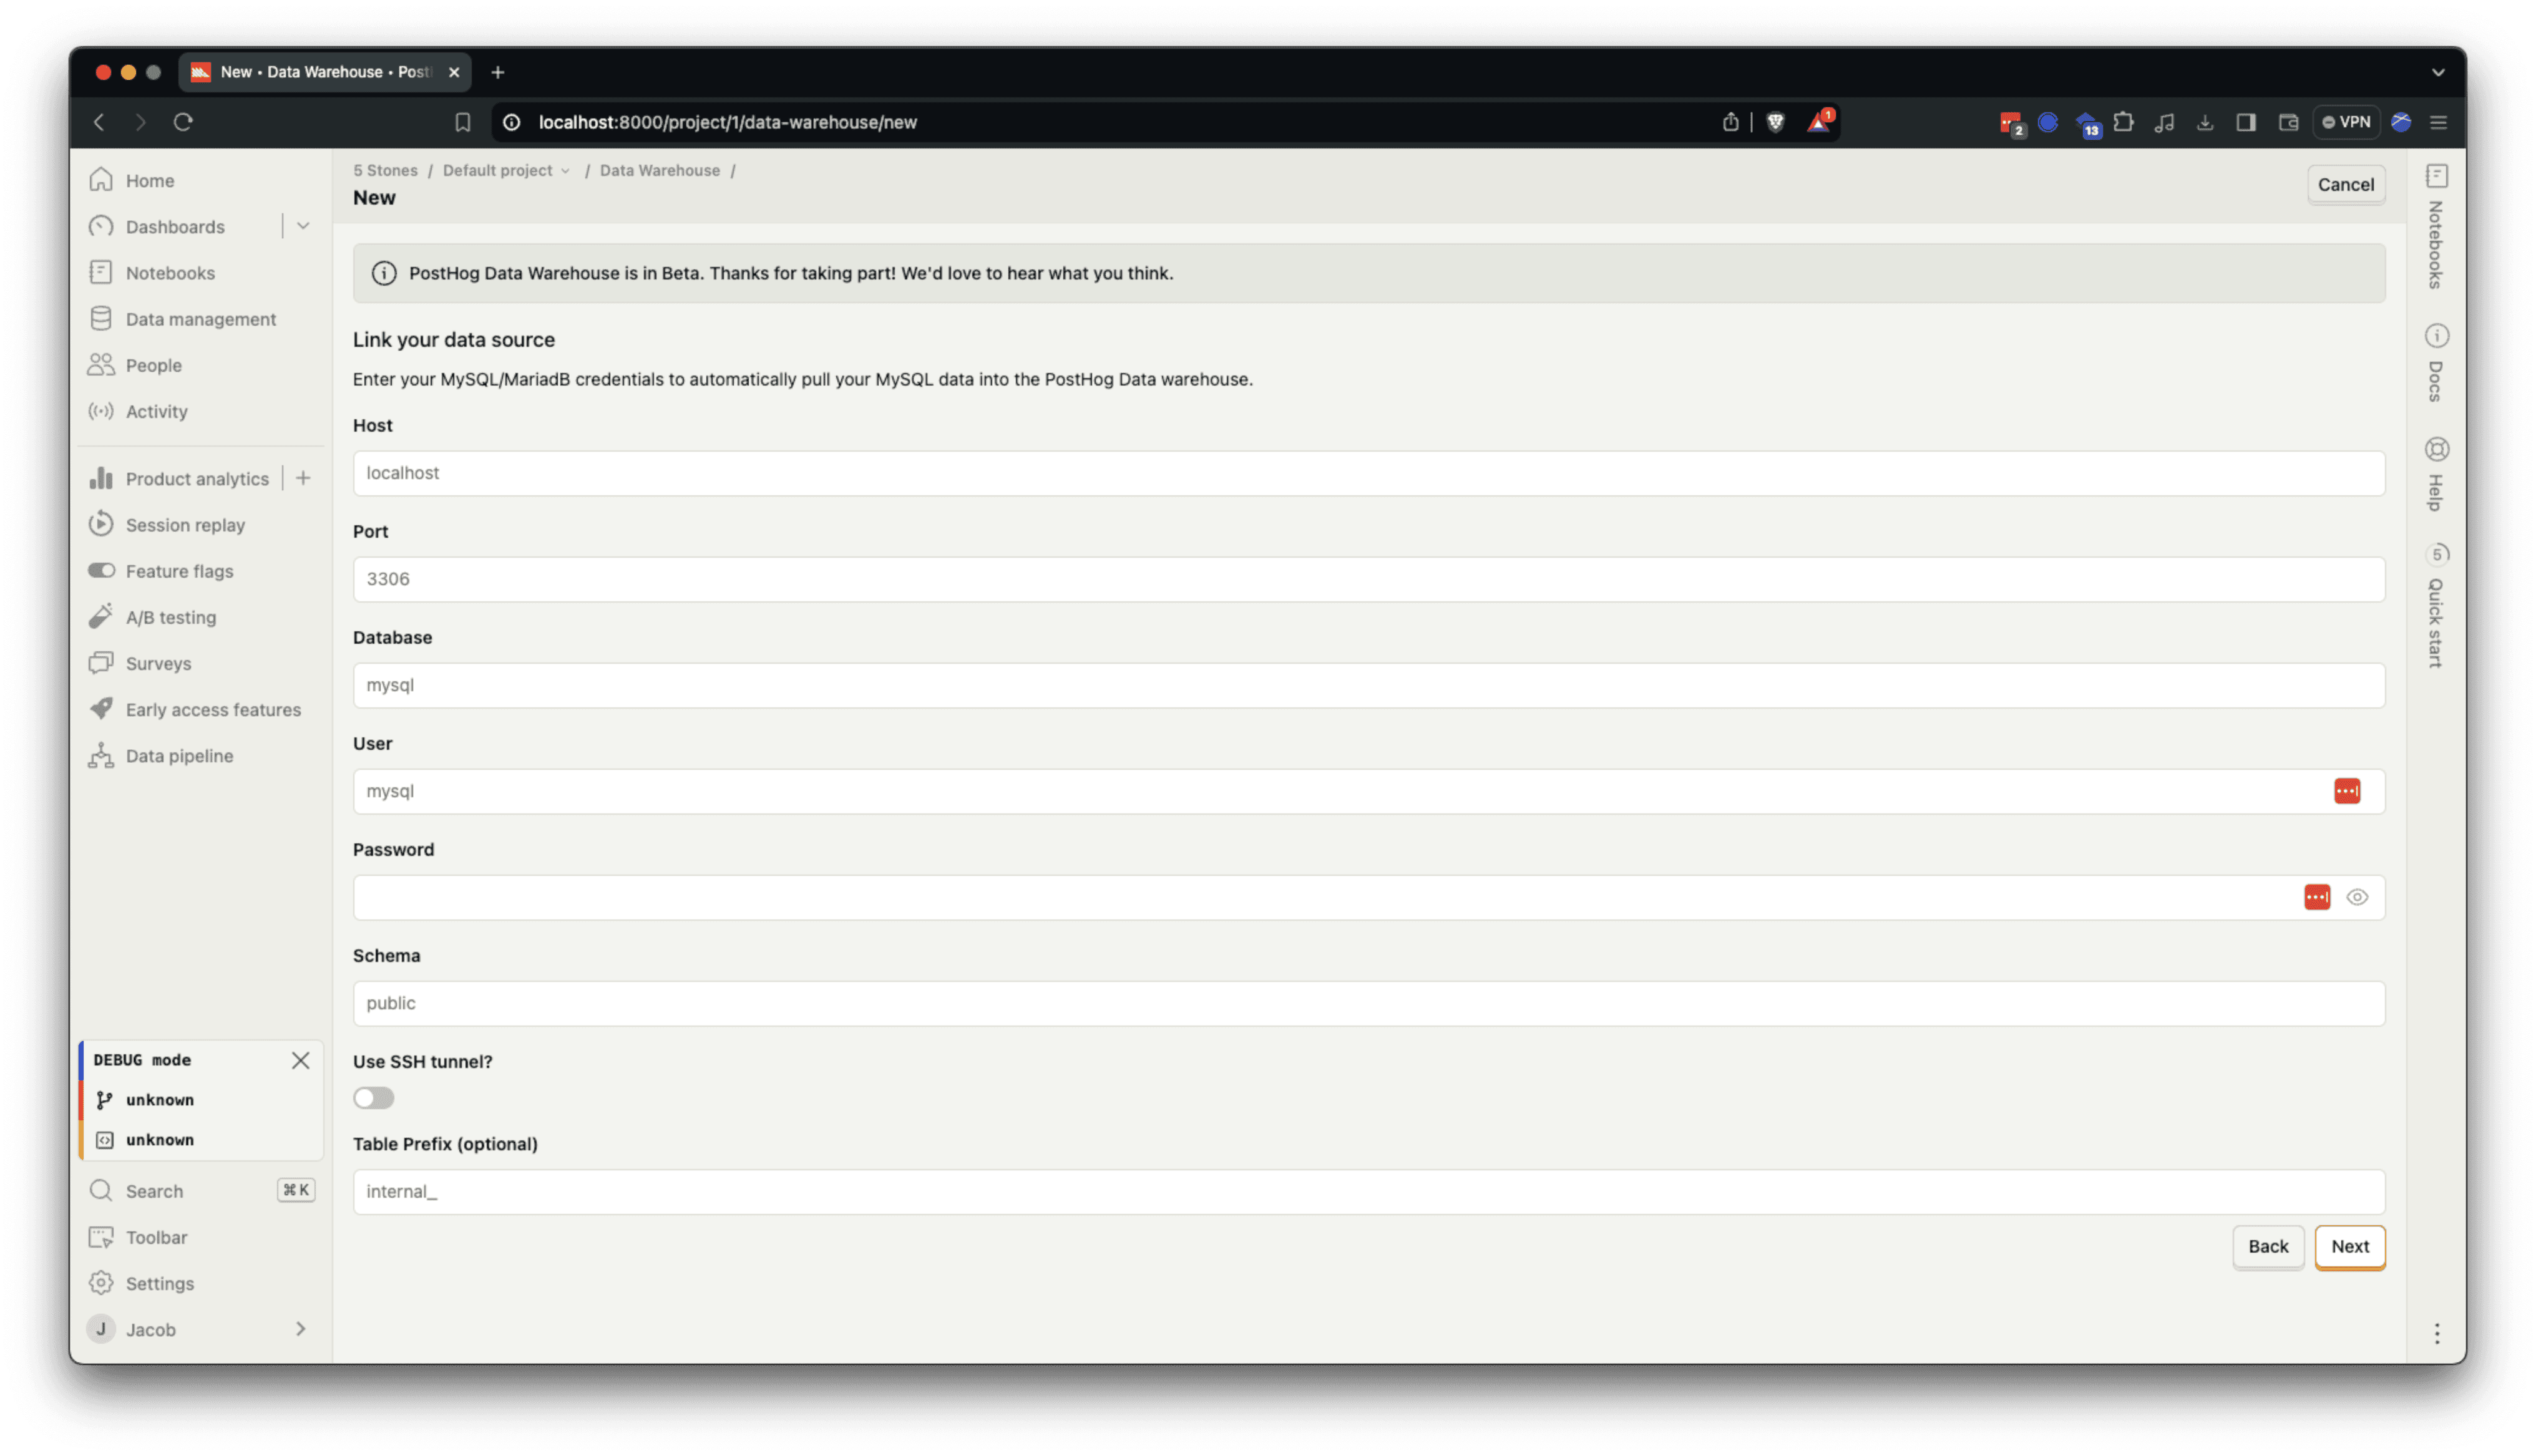The image size is (2536, 1456).
Task: Go Back to previous step
Action: pos(2267,1247)
